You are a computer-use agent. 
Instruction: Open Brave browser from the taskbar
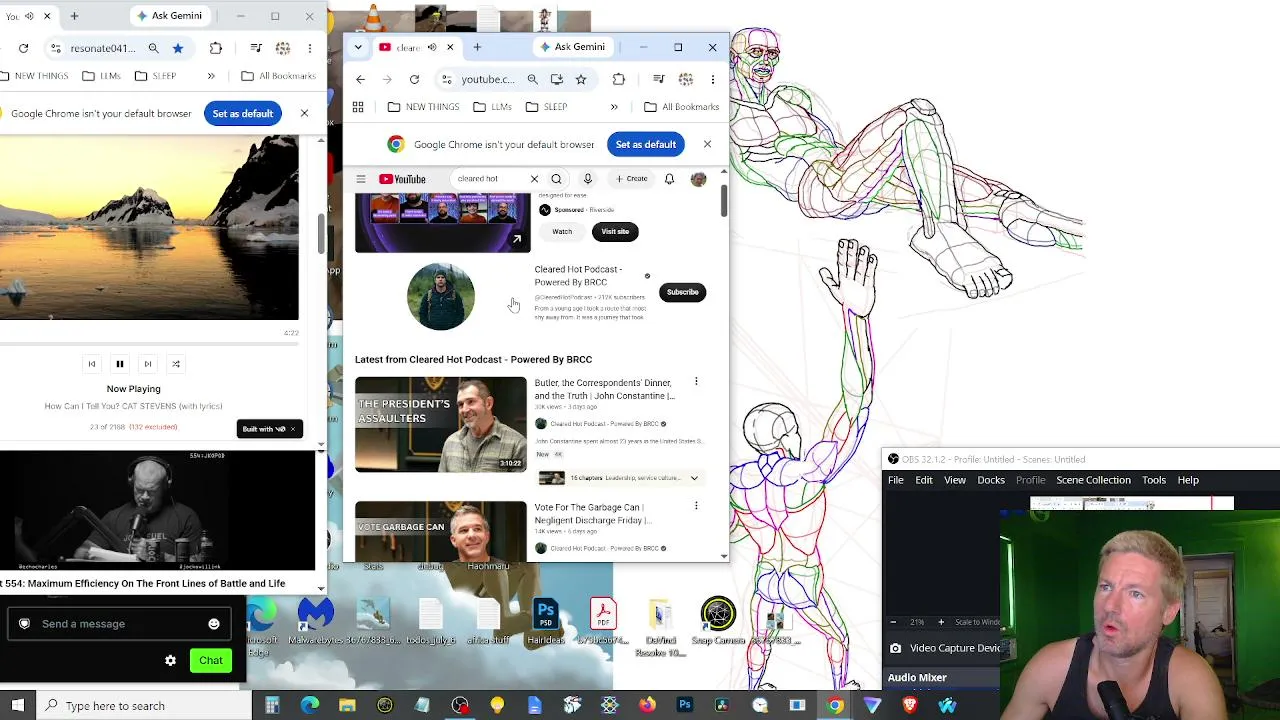(910, 706)
